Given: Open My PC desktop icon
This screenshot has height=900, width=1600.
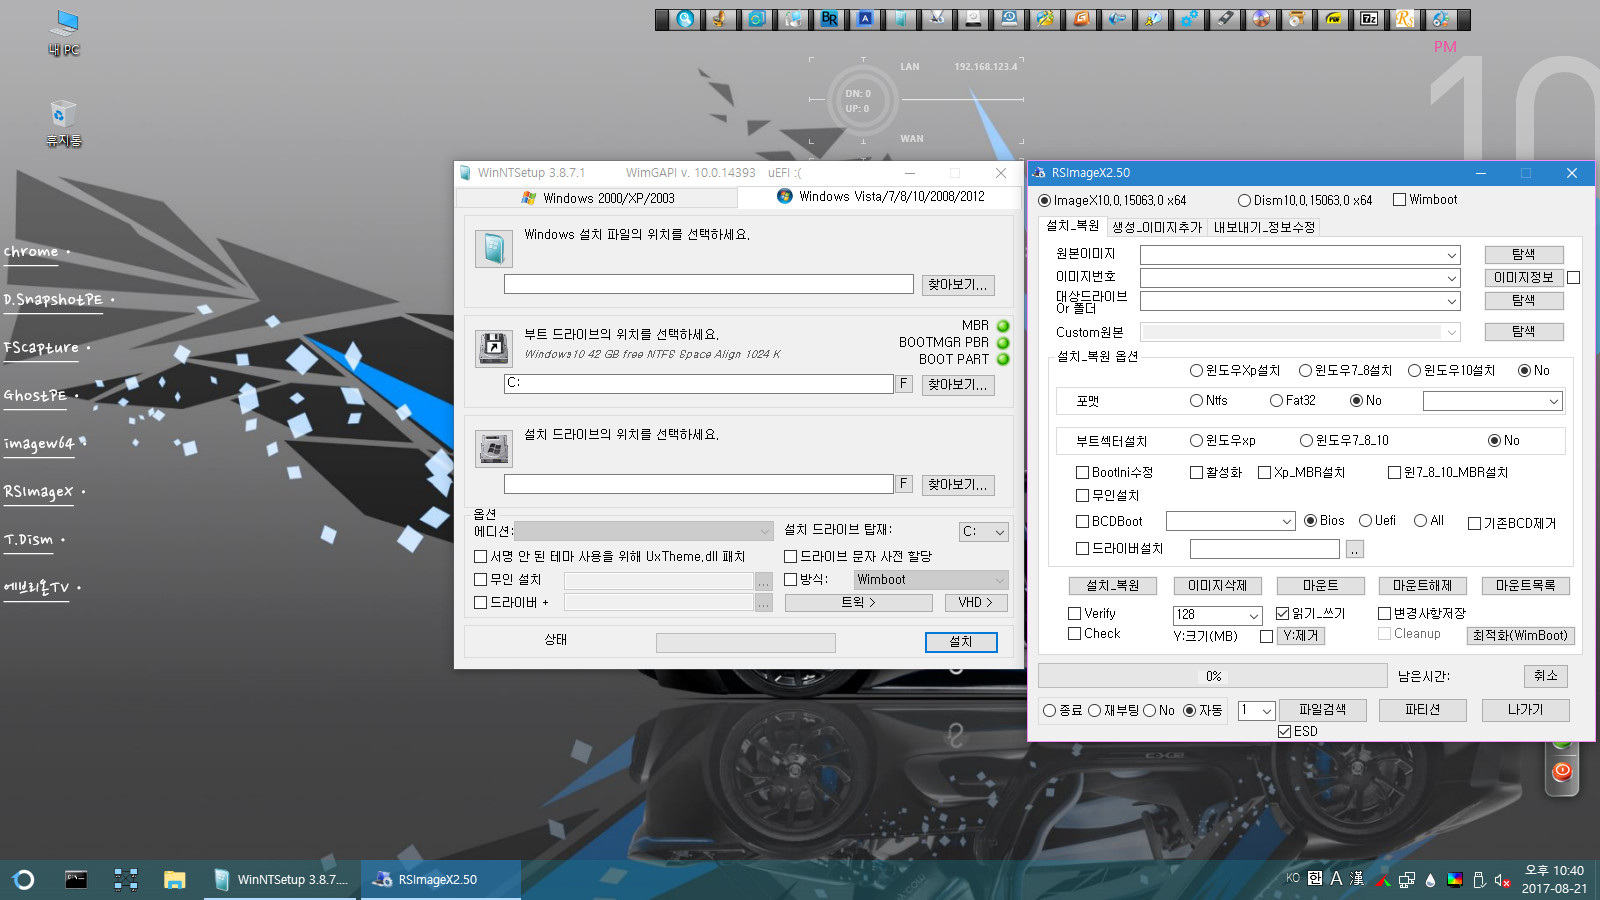Looking at the screenshot, I should (64, 32).
